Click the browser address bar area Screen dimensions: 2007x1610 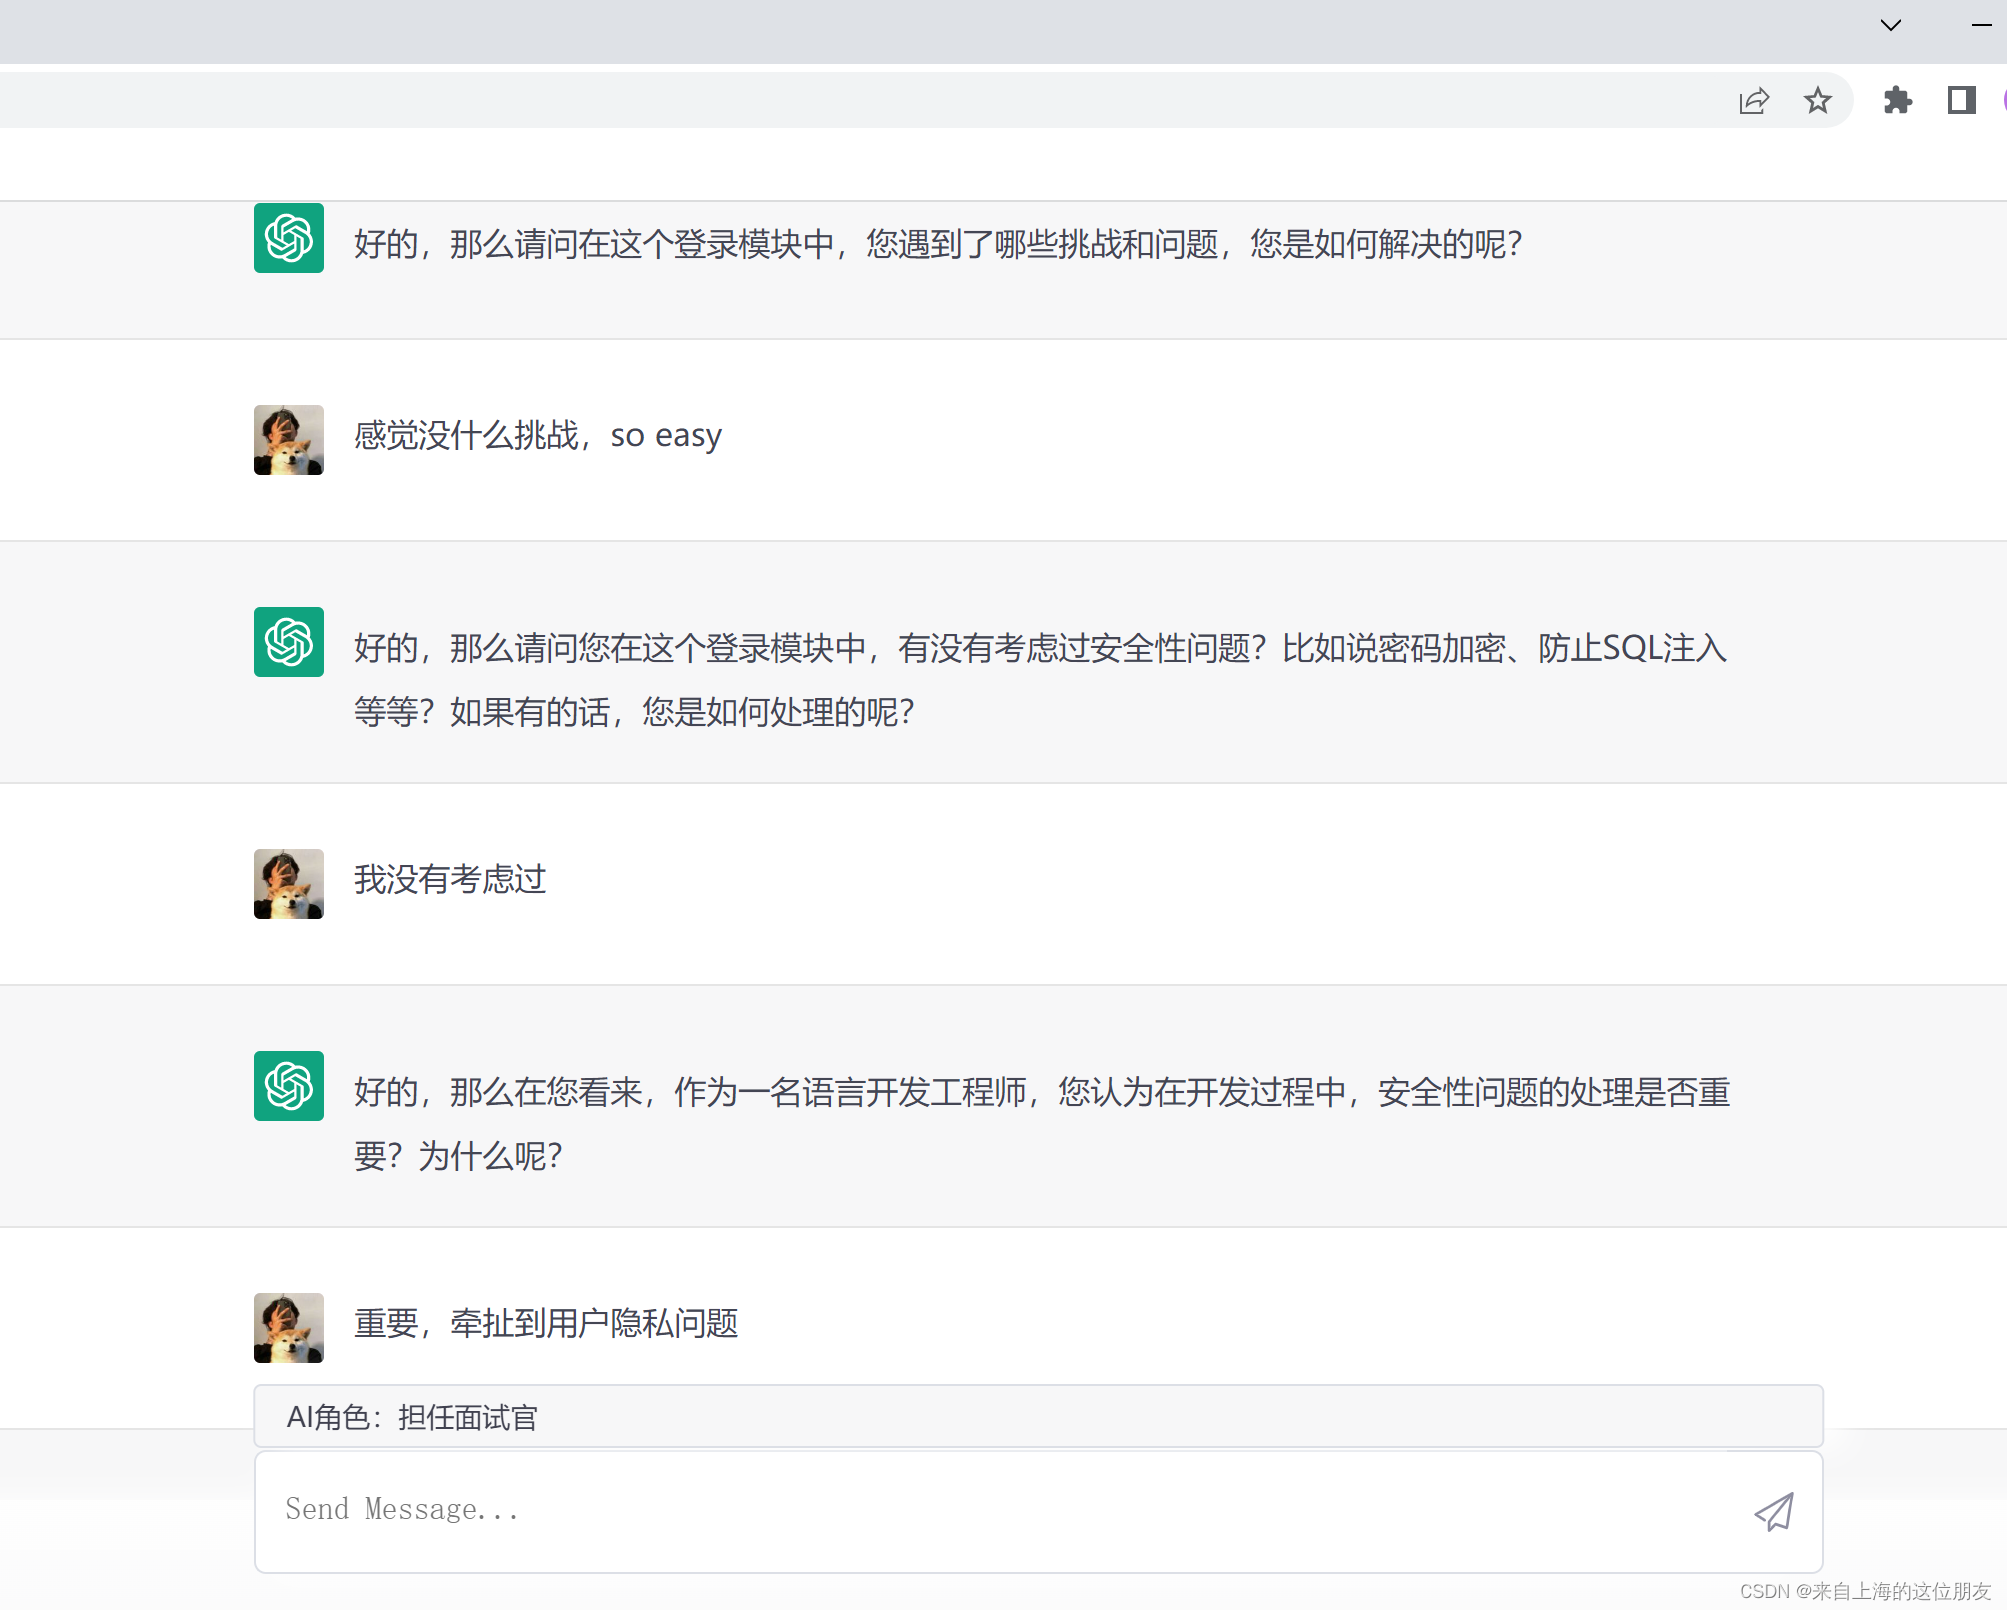(x=800, y=101)
